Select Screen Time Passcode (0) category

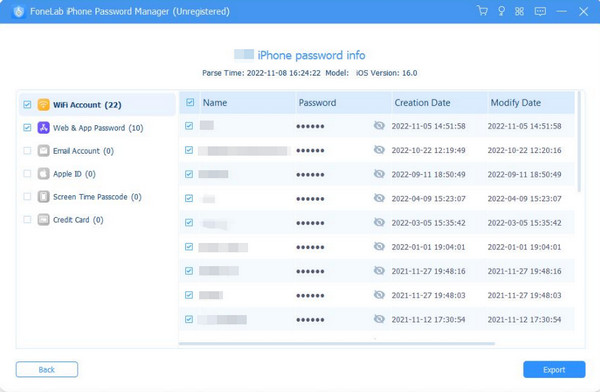pyautogui.click(x=97, y=196)
